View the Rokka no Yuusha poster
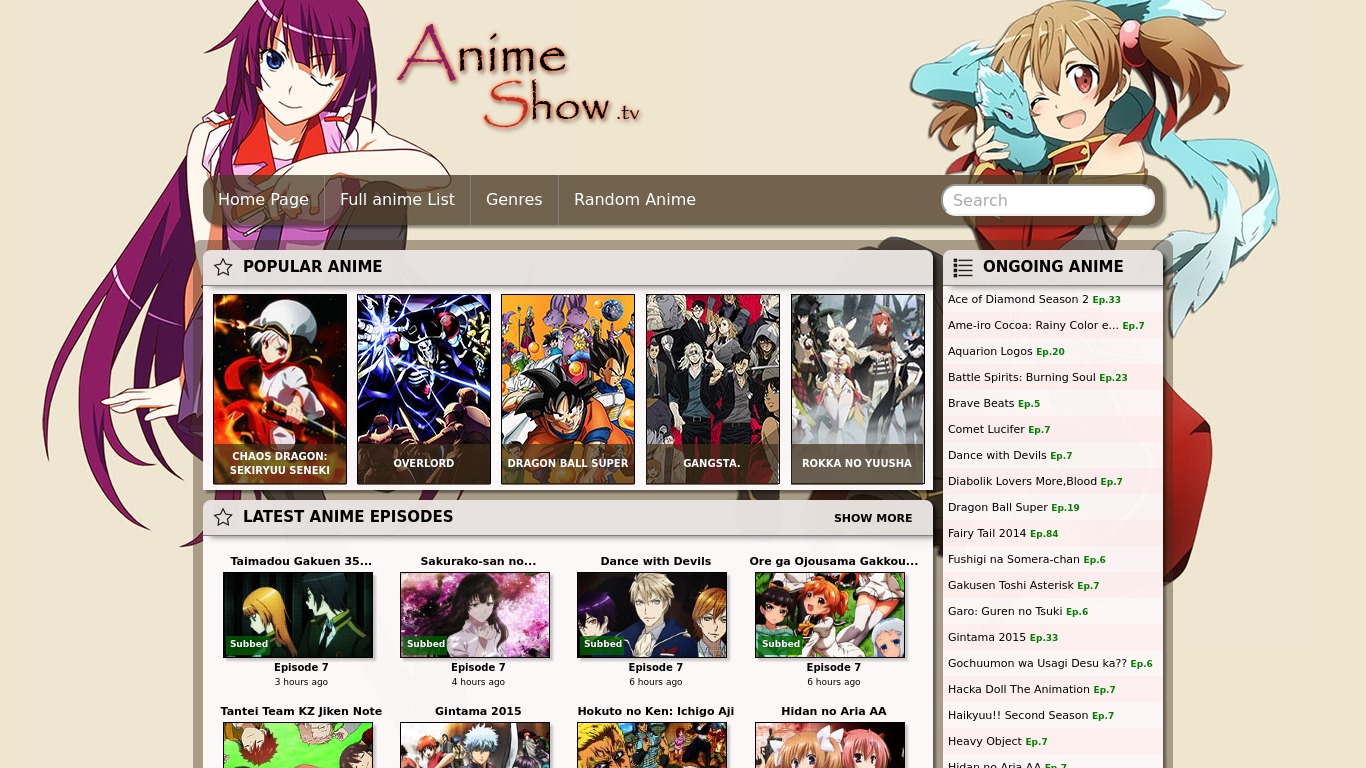 (x=857, y=388)
